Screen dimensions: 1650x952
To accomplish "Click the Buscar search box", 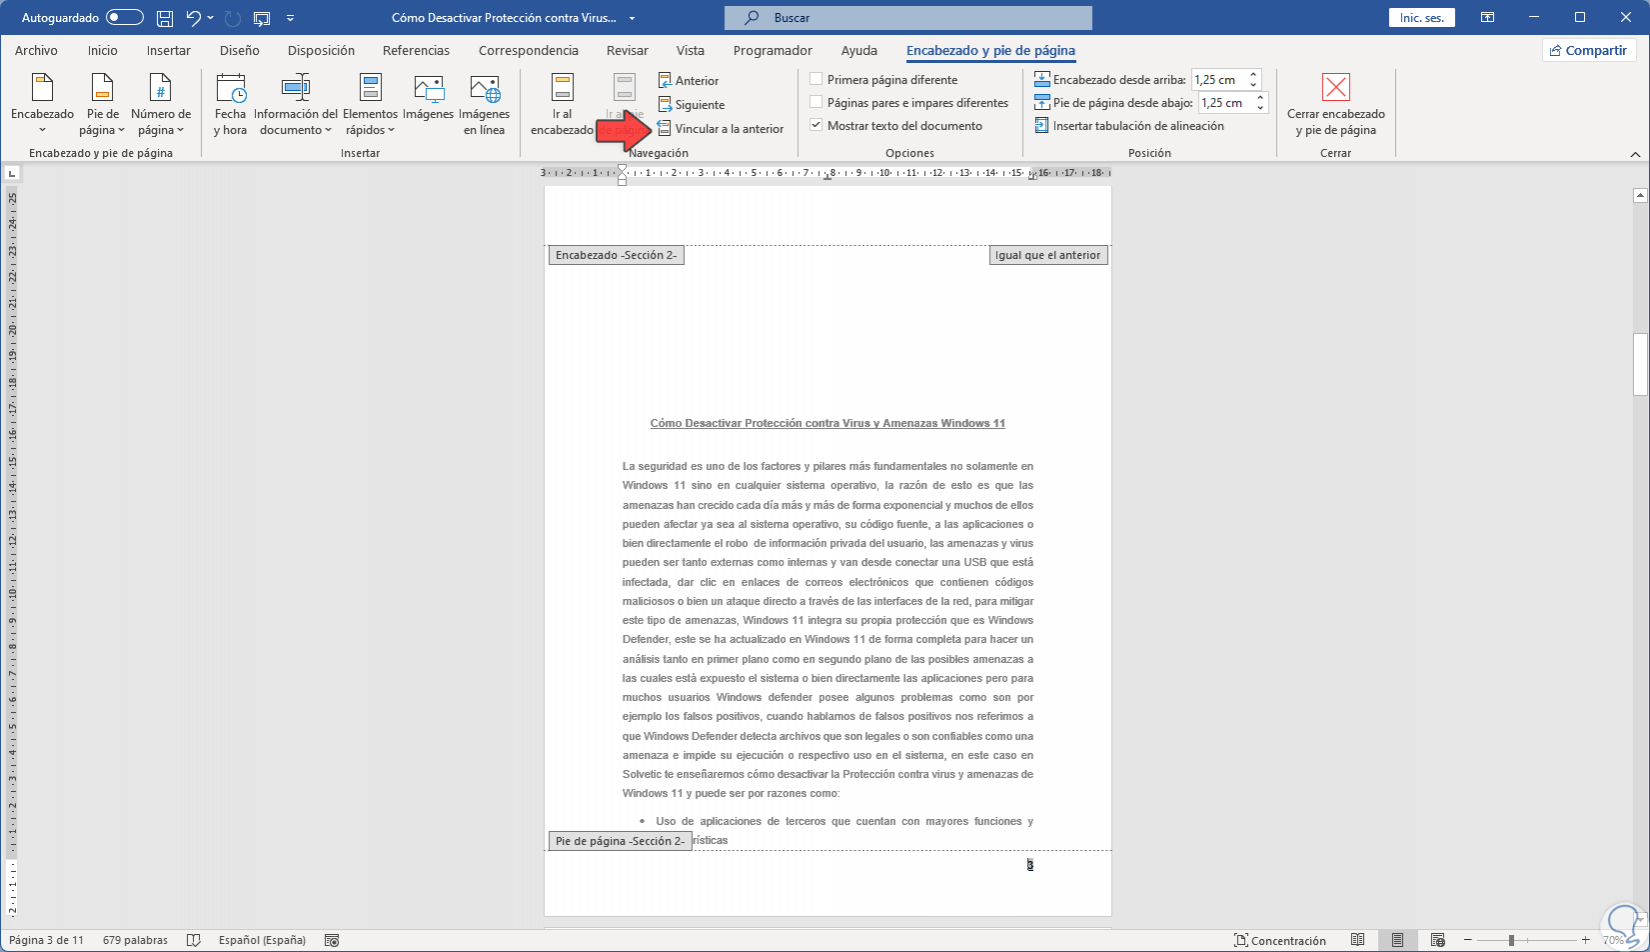I will click(x=908, y=18).
